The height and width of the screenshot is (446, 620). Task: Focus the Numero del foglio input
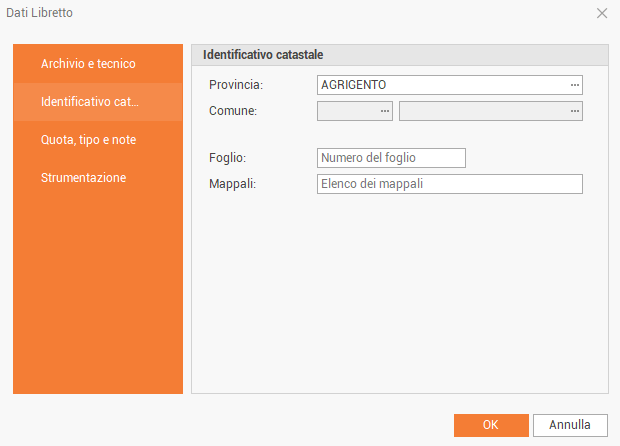pyautogui.click(x=391, y=158)
